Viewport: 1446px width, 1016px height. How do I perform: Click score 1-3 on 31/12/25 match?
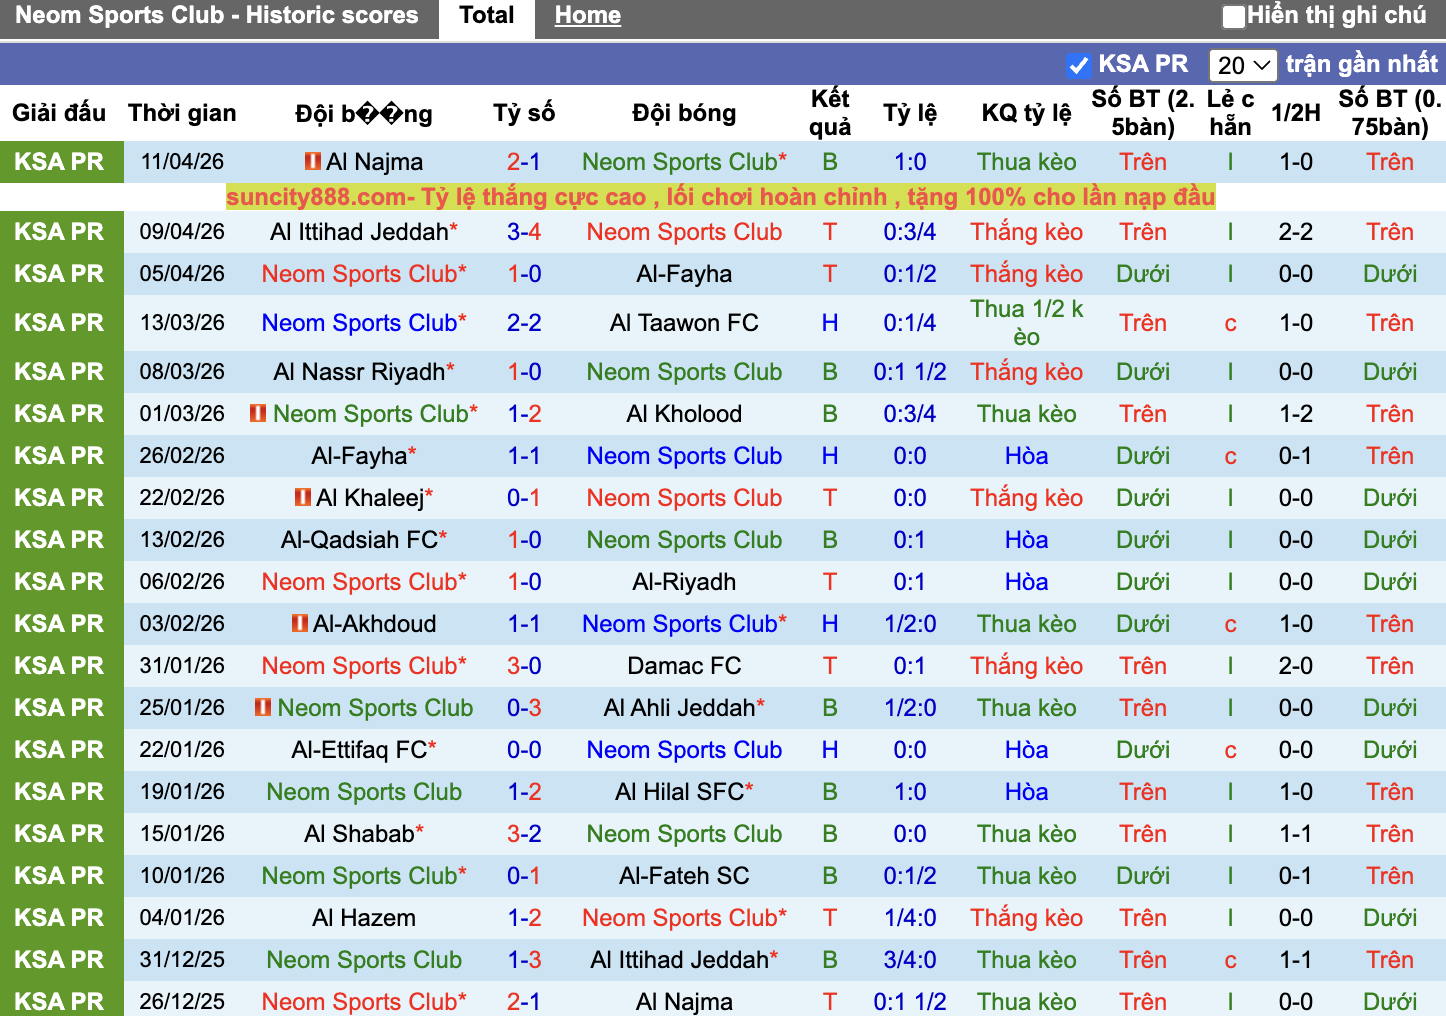[x=524, y=960]
